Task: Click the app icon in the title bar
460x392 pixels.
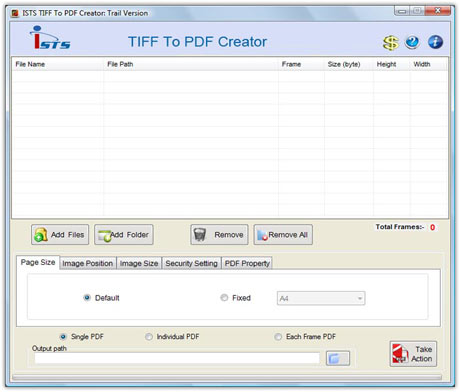Action: [15, 13]
